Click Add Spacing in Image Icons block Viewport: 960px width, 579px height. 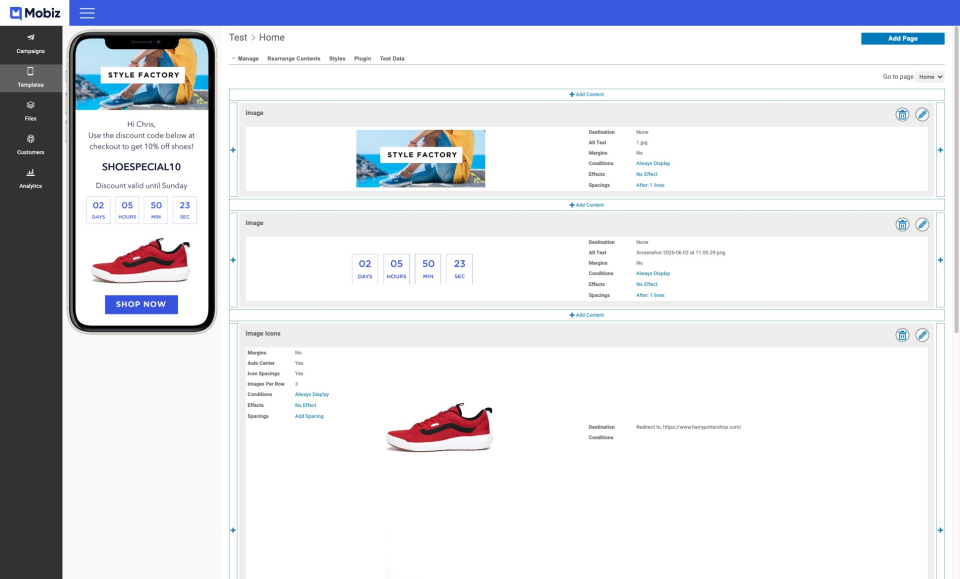tap(309, 416)
